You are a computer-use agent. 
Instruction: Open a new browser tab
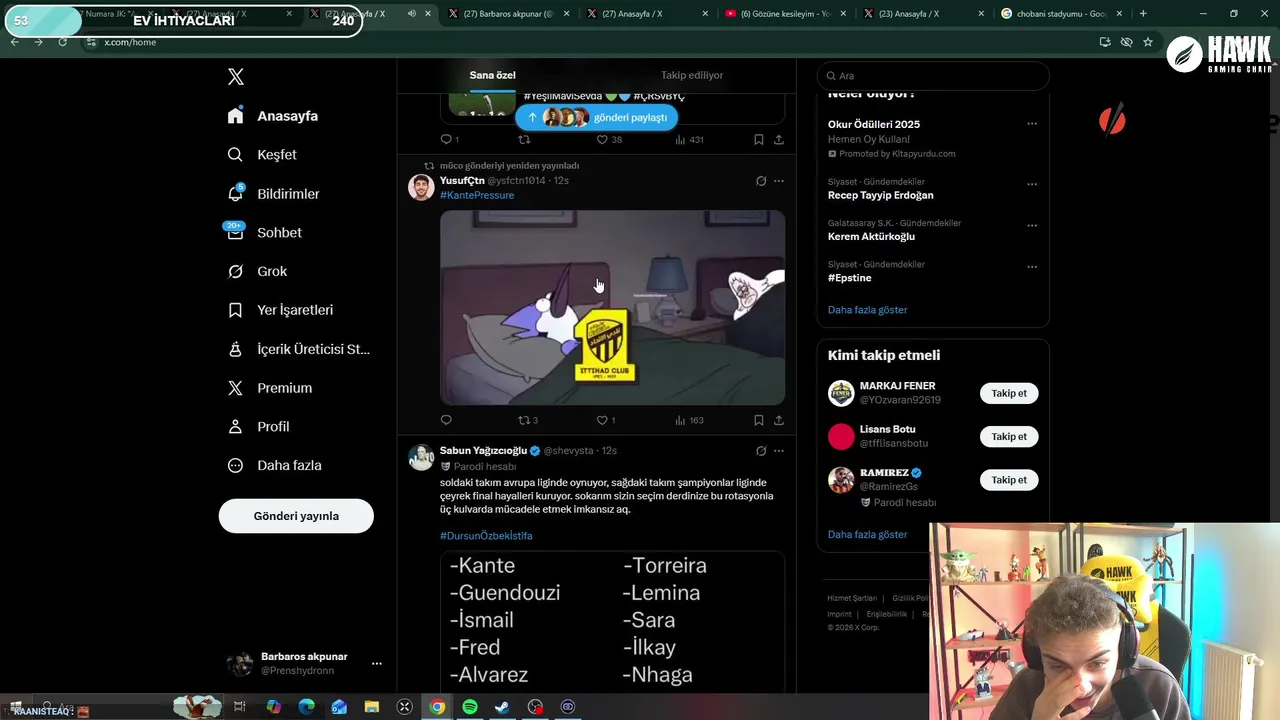point(1143,14)
